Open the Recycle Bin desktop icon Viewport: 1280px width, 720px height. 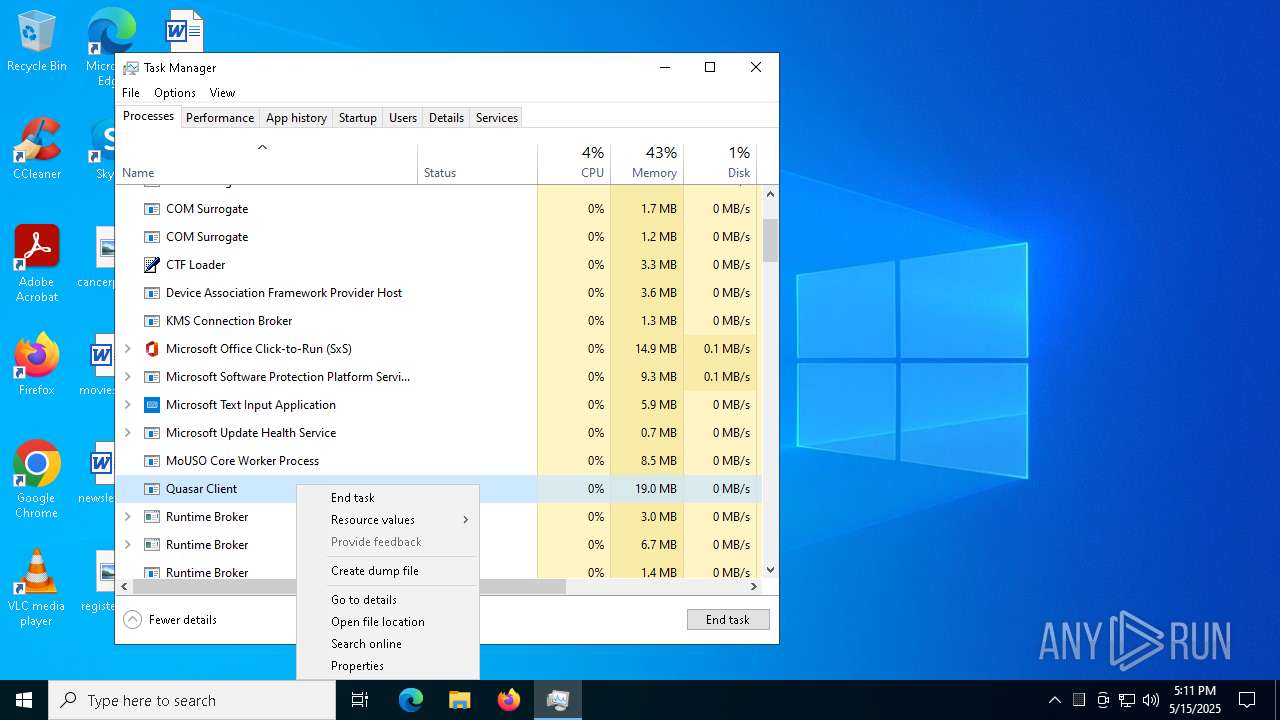37,42
